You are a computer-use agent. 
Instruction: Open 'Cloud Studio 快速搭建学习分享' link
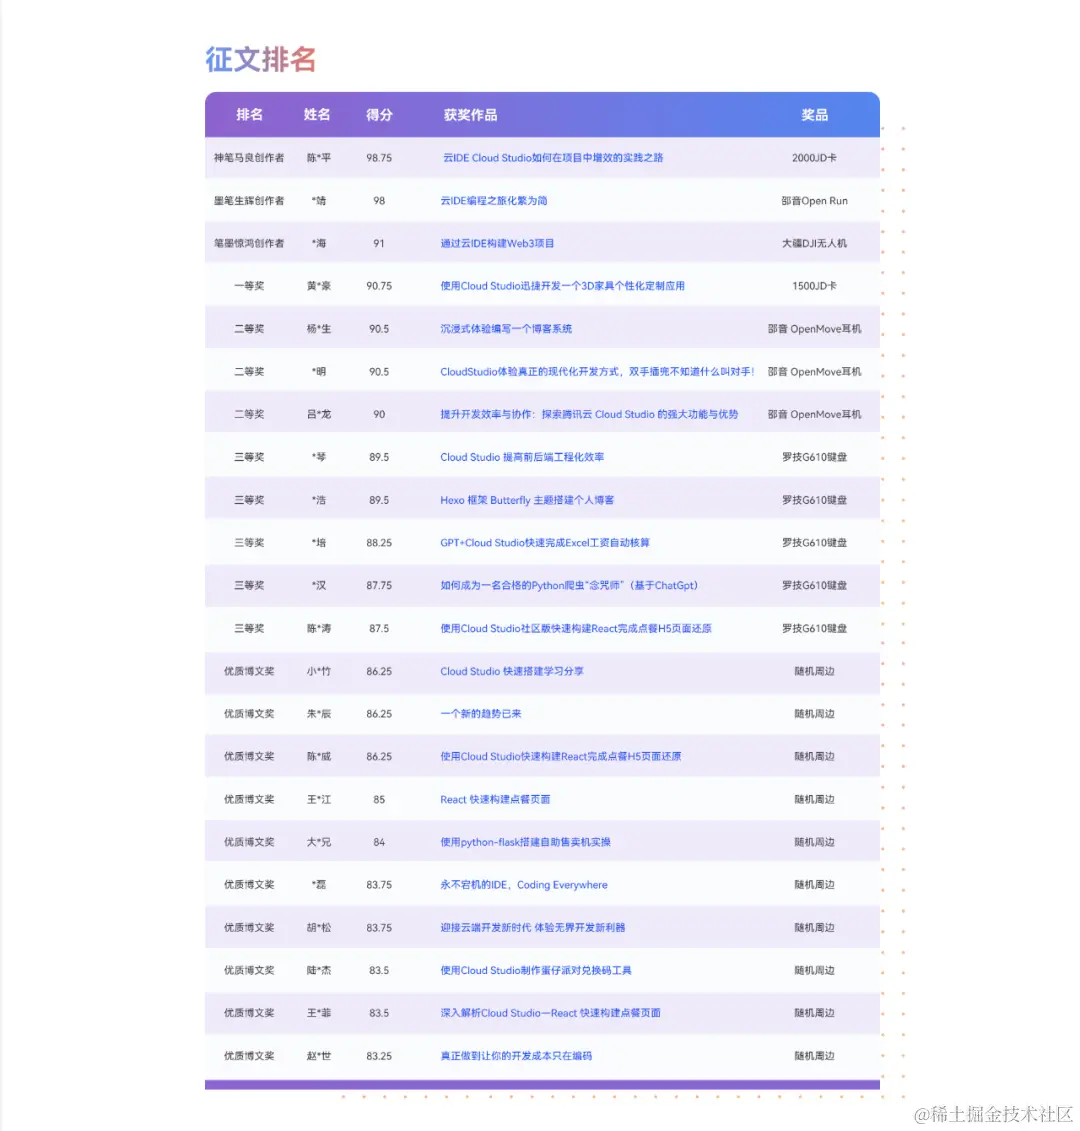512,672
